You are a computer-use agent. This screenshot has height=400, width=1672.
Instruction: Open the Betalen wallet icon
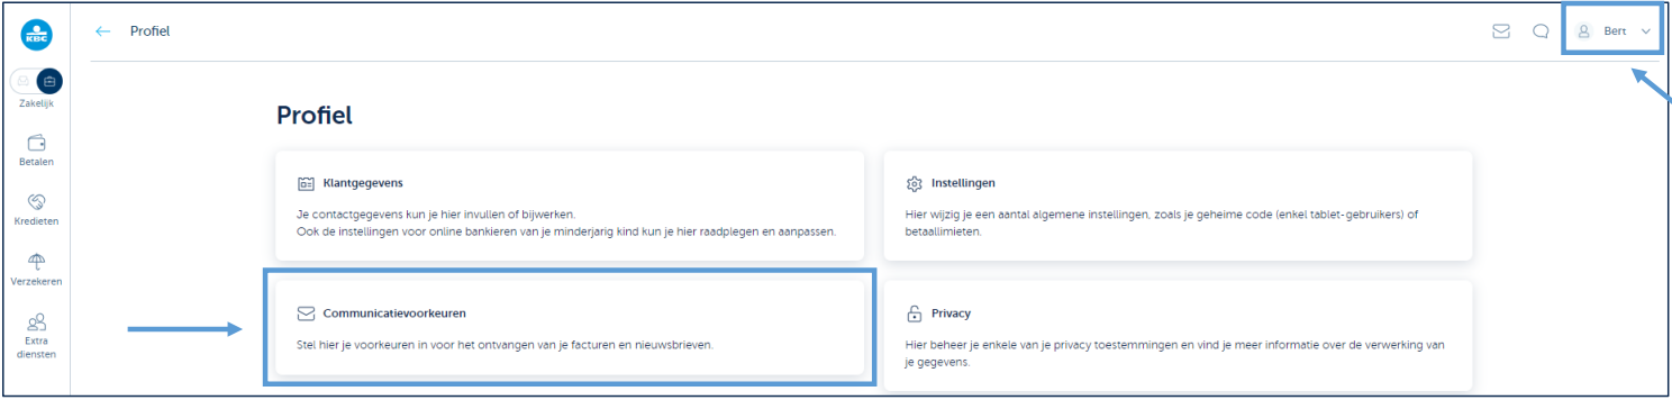[36, 143]
